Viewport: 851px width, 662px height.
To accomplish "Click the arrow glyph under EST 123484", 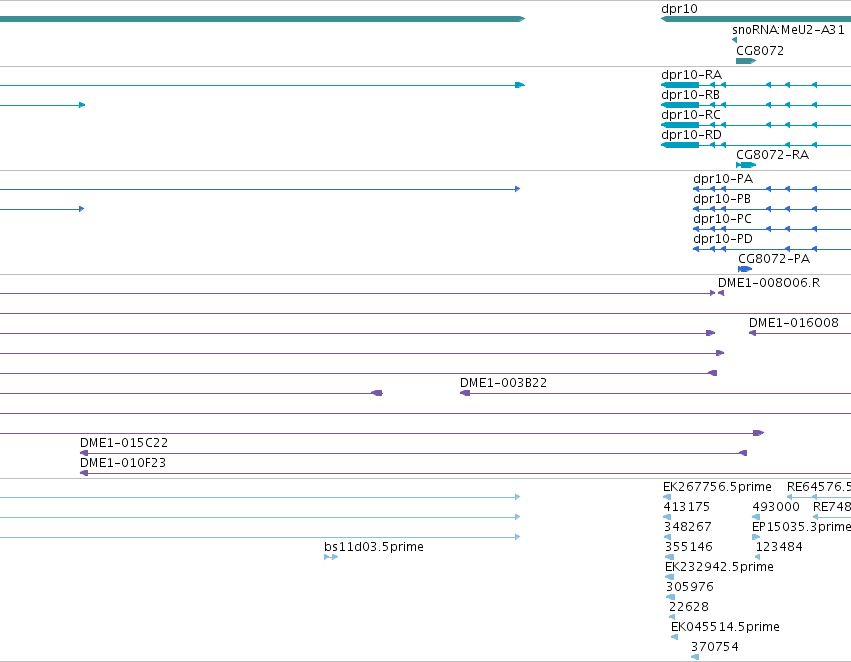I will (758, 557).
